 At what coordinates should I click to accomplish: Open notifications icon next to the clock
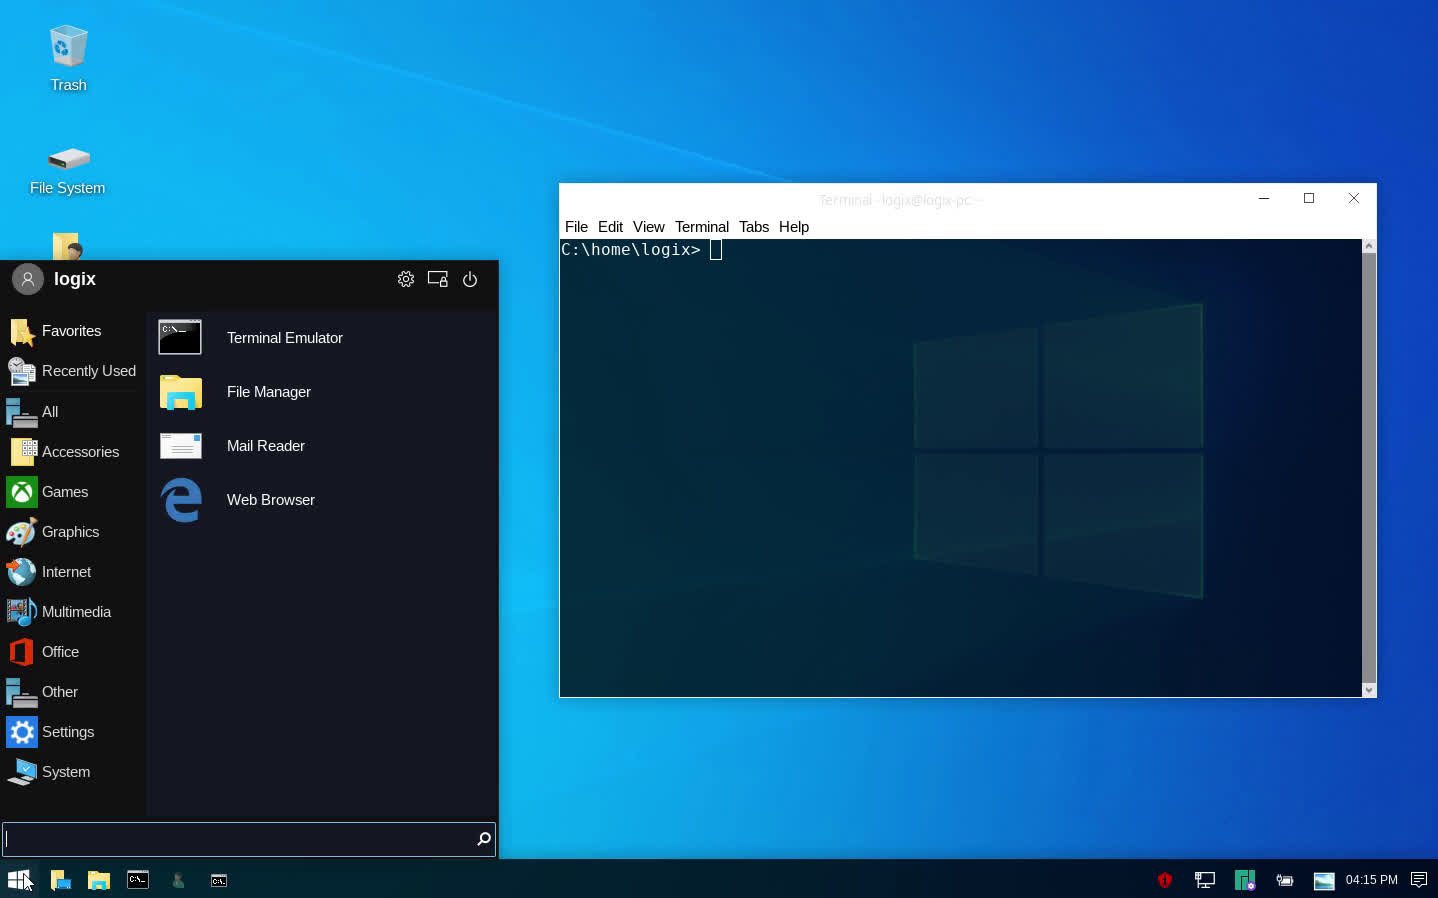[x=1418, y=880]
